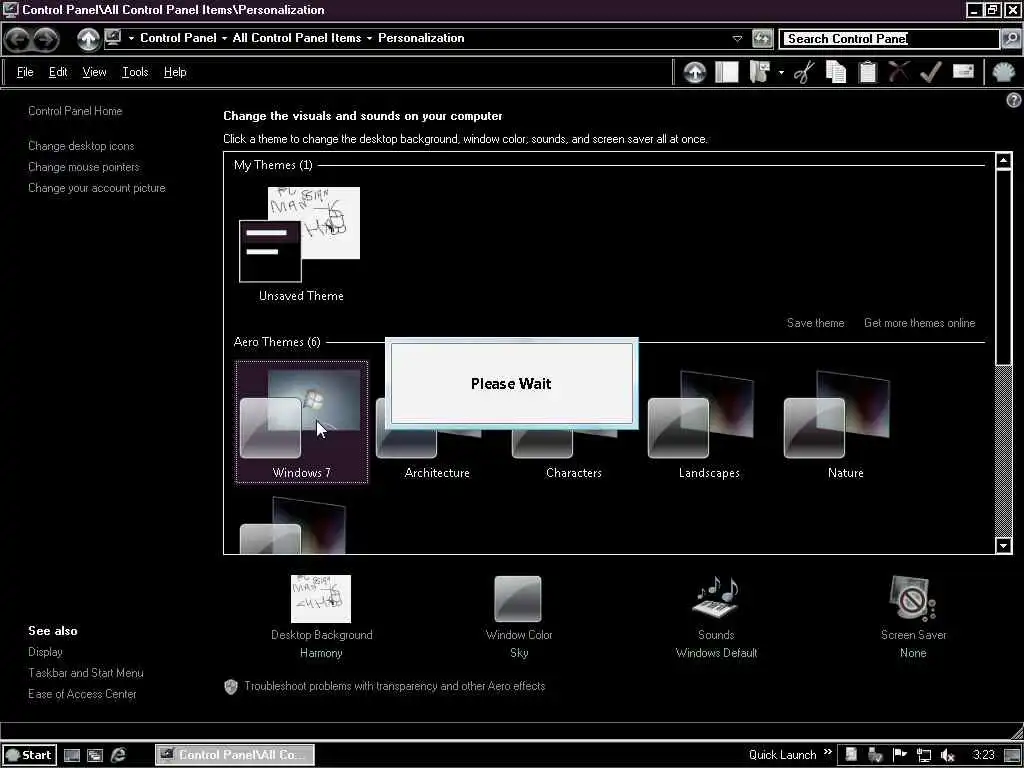Click the search magnifier icon
Image resolution: width=1024 pixels, height=768 pixels.
tap(1010, 39)
